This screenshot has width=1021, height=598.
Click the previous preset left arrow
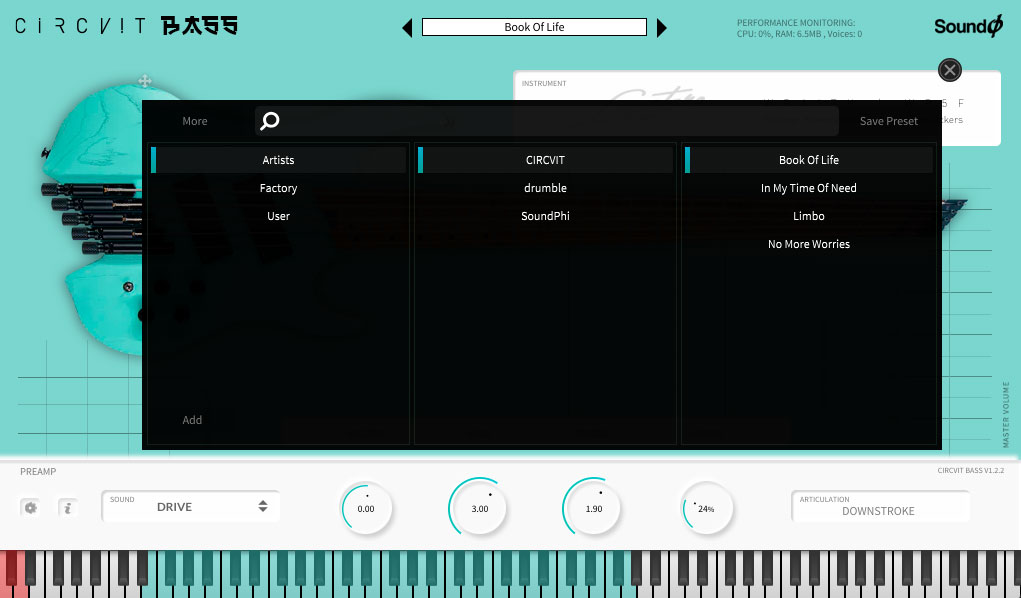(x=407, y=28)
